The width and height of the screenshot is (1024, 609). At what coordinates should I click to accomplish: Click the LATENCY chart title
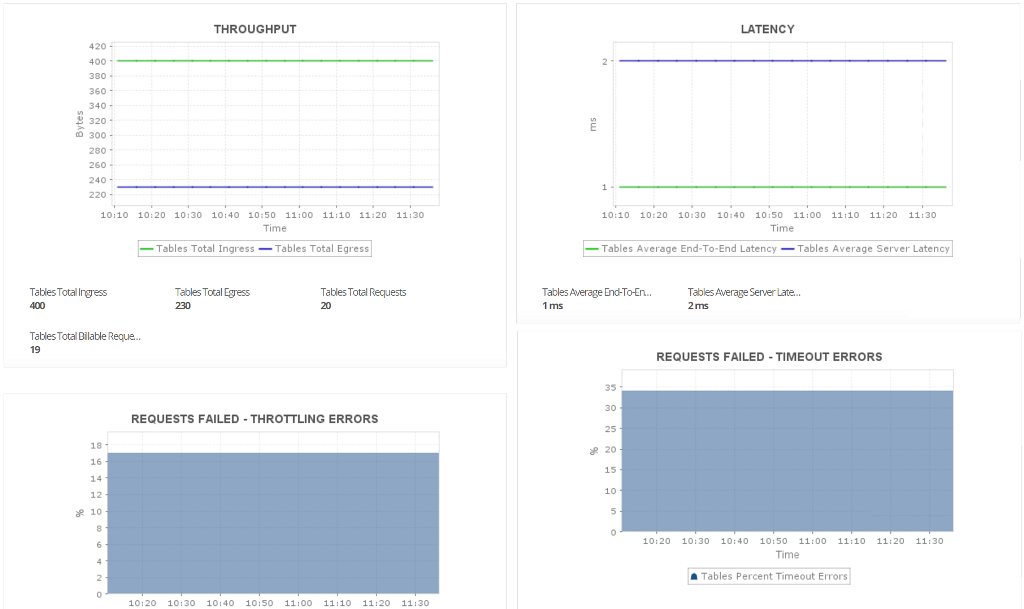[x=767, y=29]
